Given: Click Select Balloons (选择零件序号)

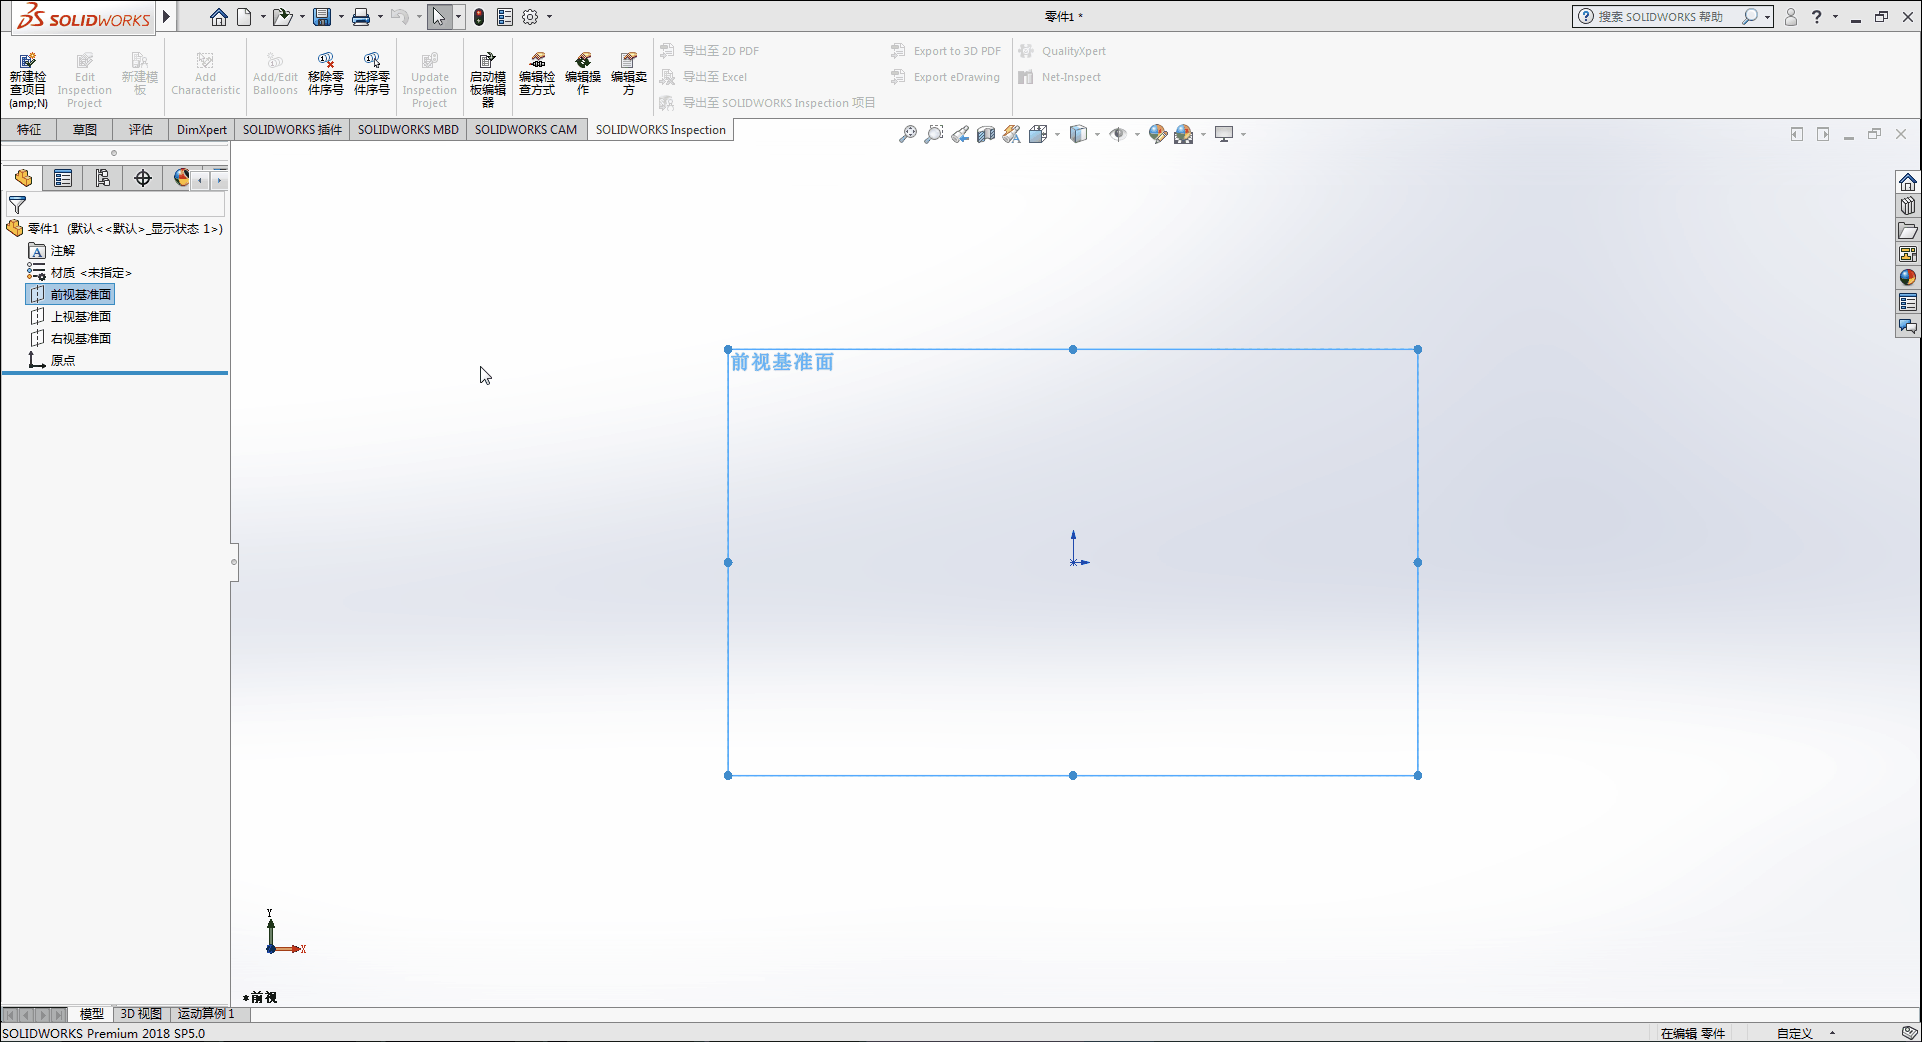Looking at the screenshot, I should [371, 75].
